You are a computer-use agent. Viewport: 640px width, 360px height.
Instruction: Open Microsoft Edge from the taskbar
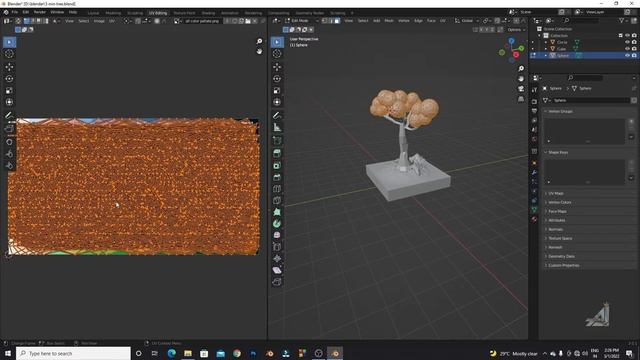tap(171, 353)
